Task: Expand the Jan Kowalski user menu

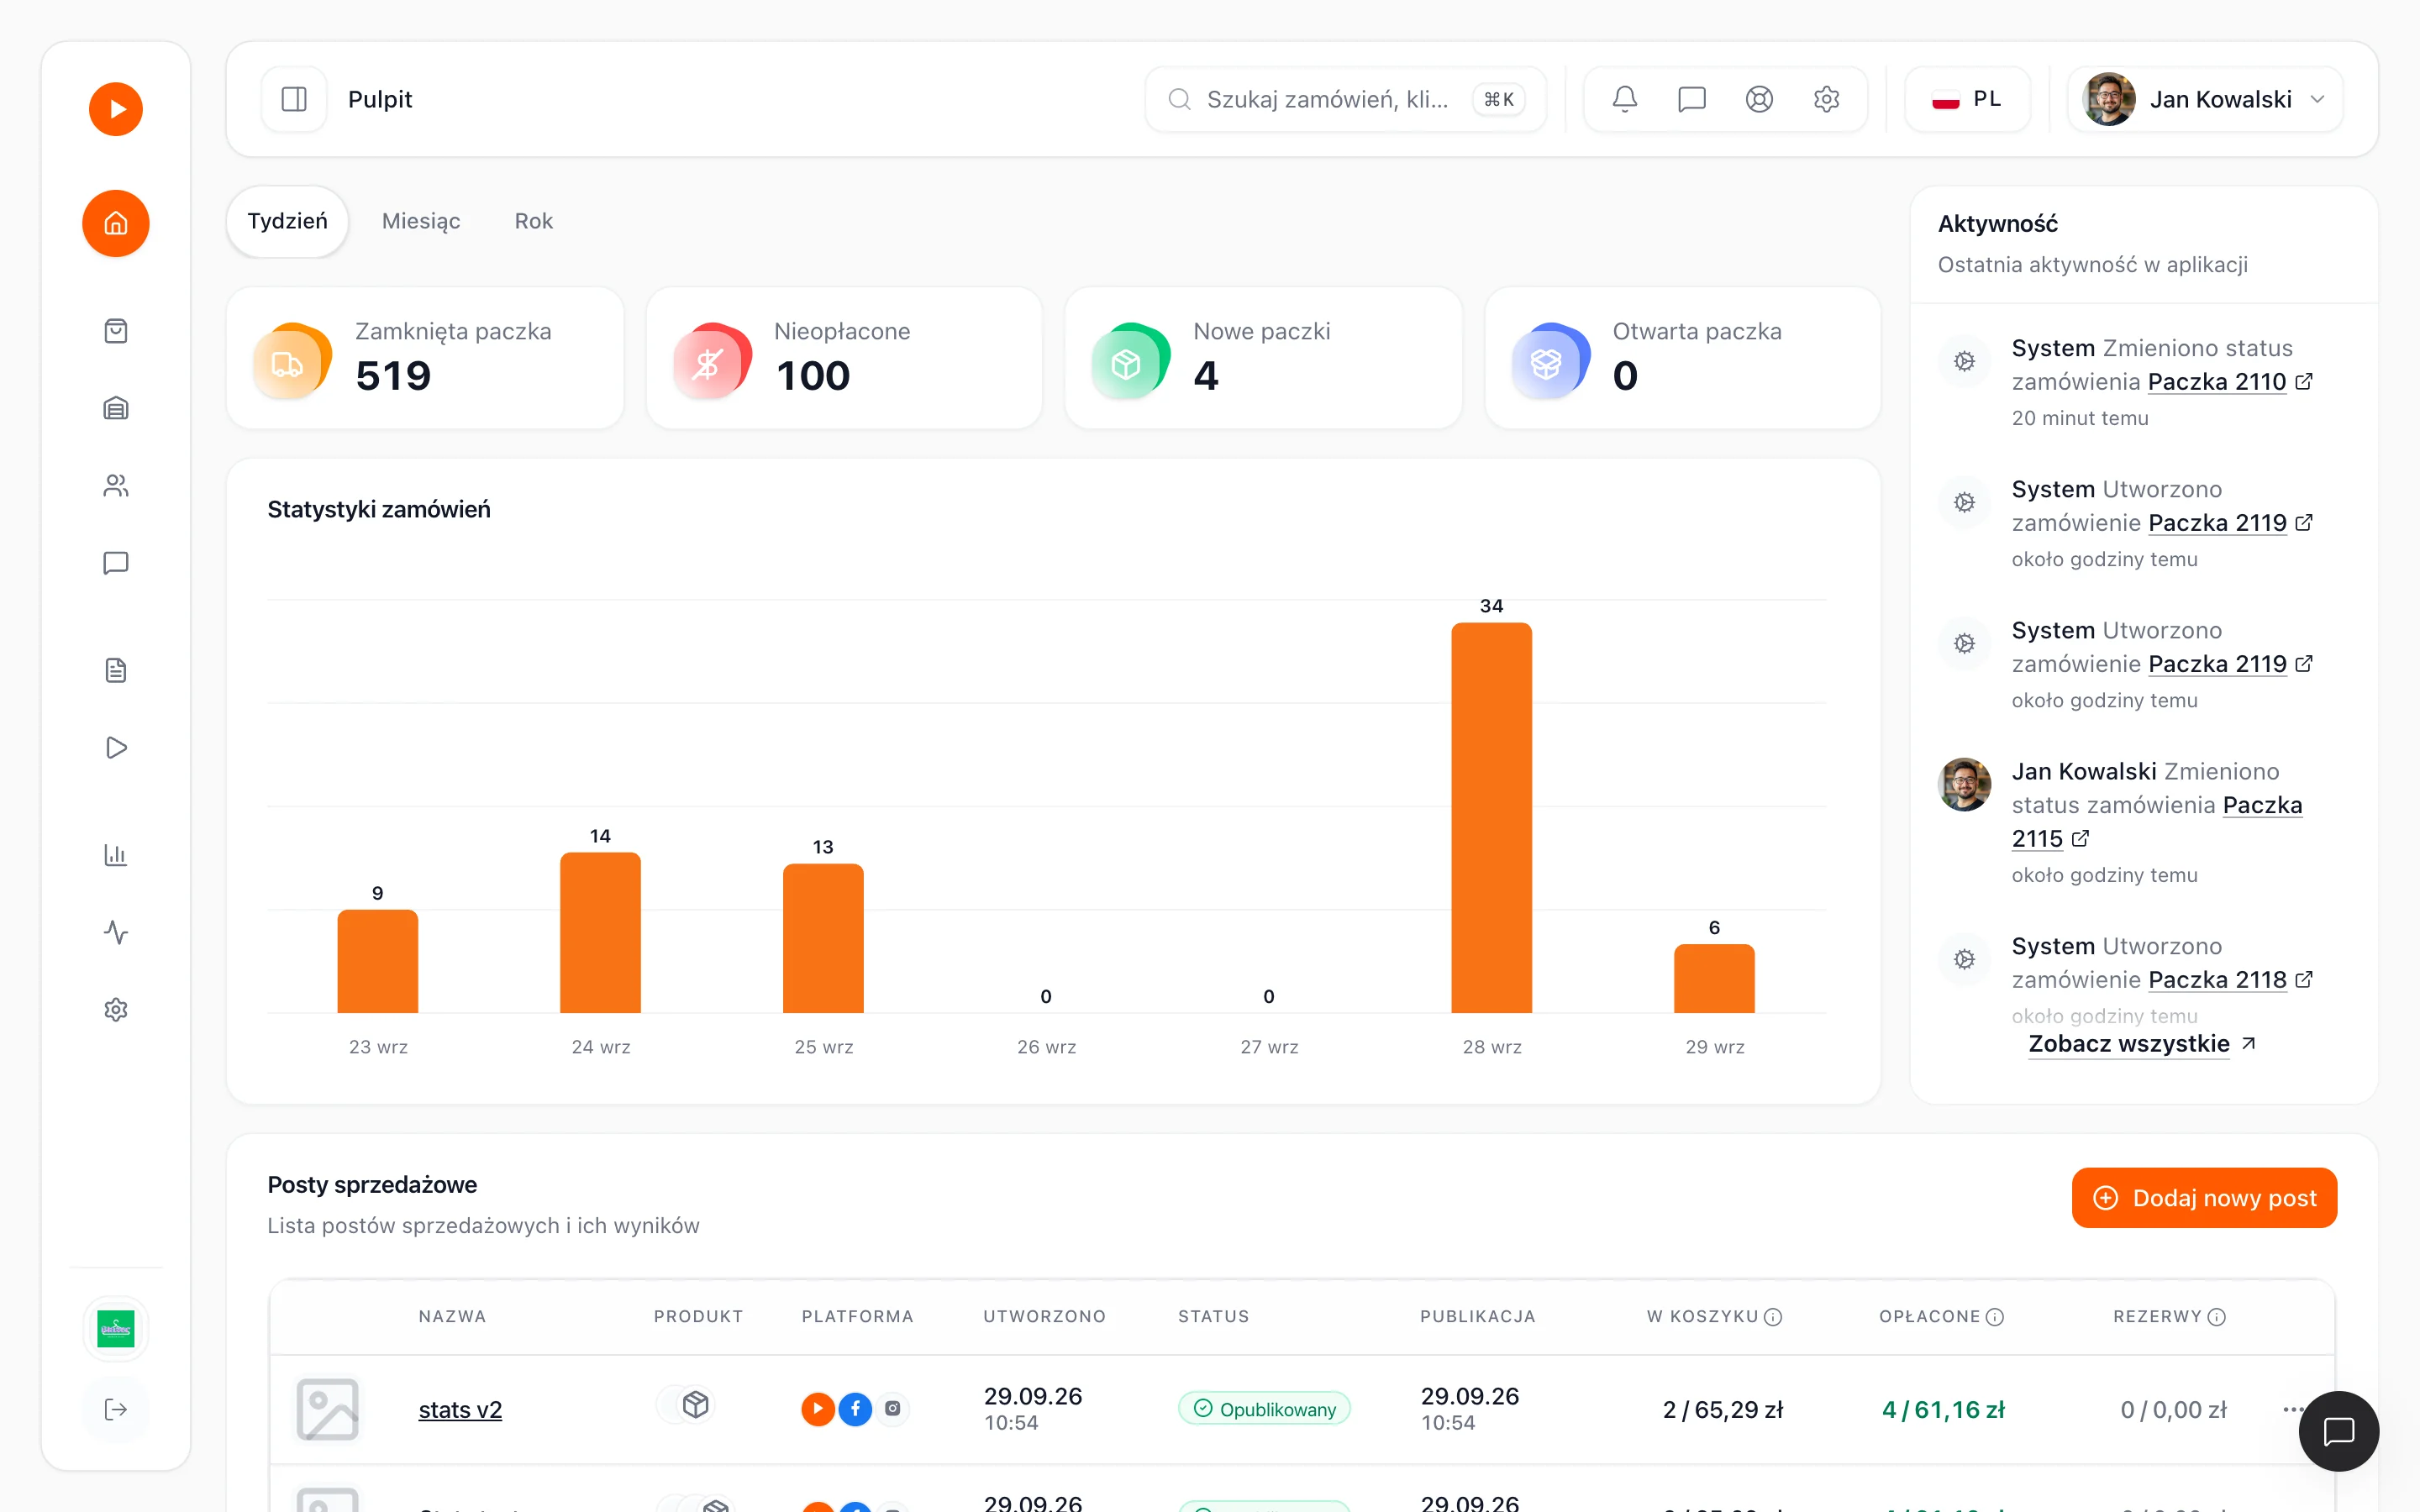Action: click(x=2205, y=99)
